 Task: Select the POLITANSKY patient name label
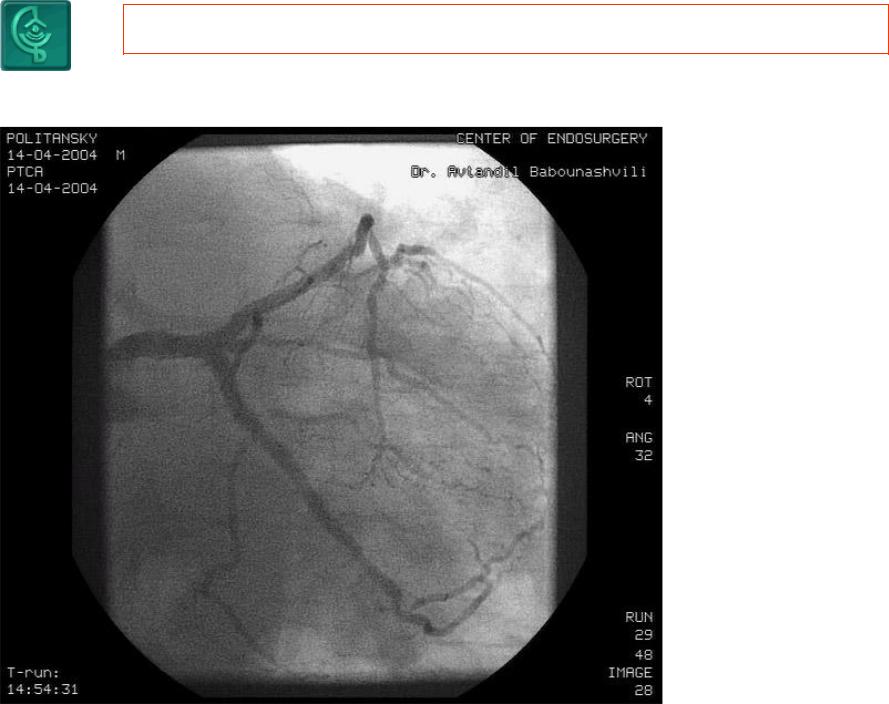pyautogui.click(x=52, y=138)
